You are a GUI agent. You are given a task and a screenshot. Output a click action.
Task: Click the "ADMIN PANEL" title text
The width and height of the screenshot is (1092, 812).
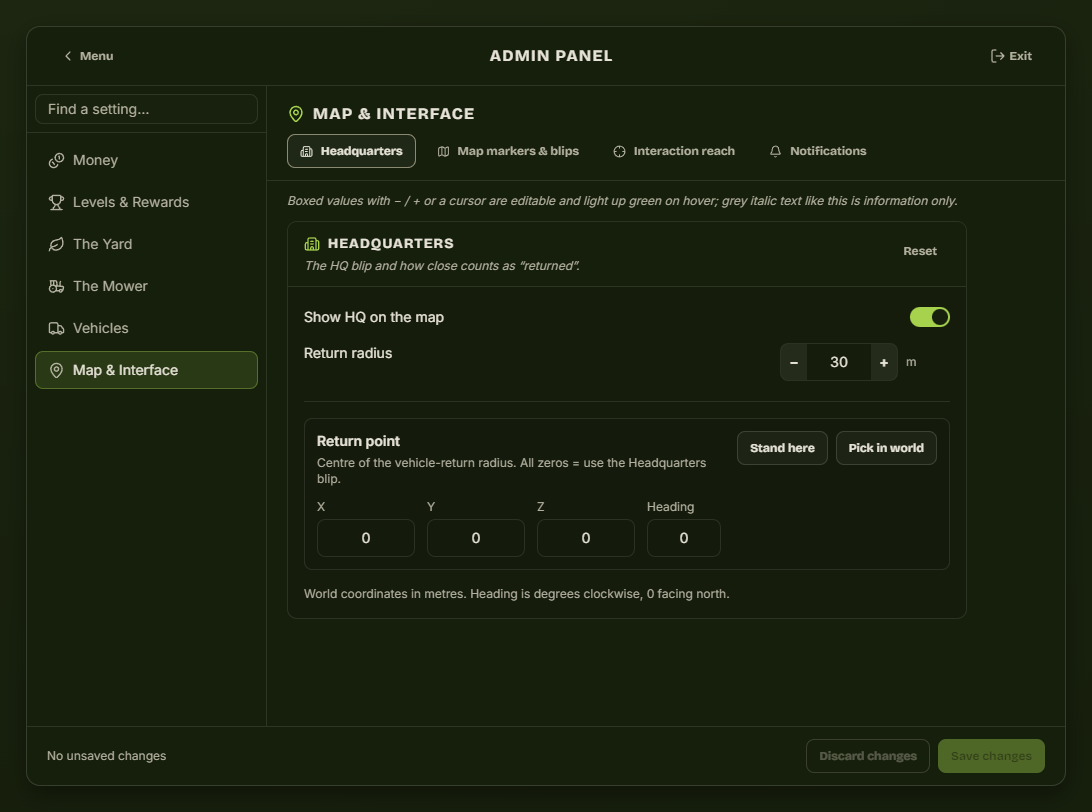(x=551, y=56)
